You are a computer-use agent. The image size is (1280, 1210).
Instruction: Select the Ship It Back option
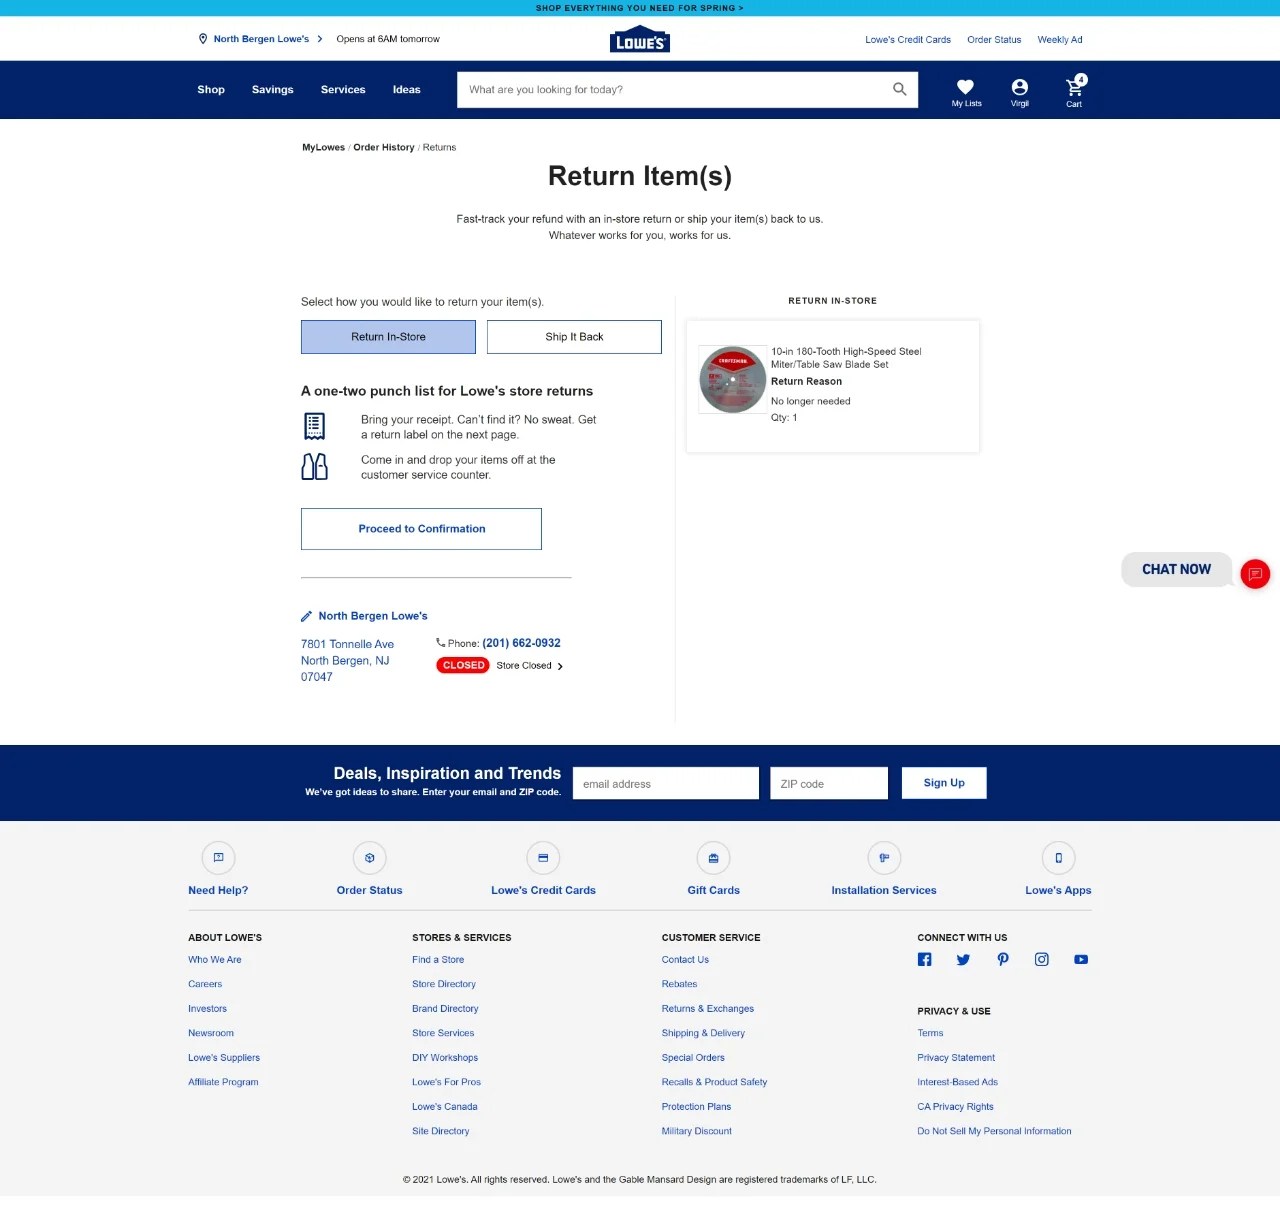coord(574,337)
